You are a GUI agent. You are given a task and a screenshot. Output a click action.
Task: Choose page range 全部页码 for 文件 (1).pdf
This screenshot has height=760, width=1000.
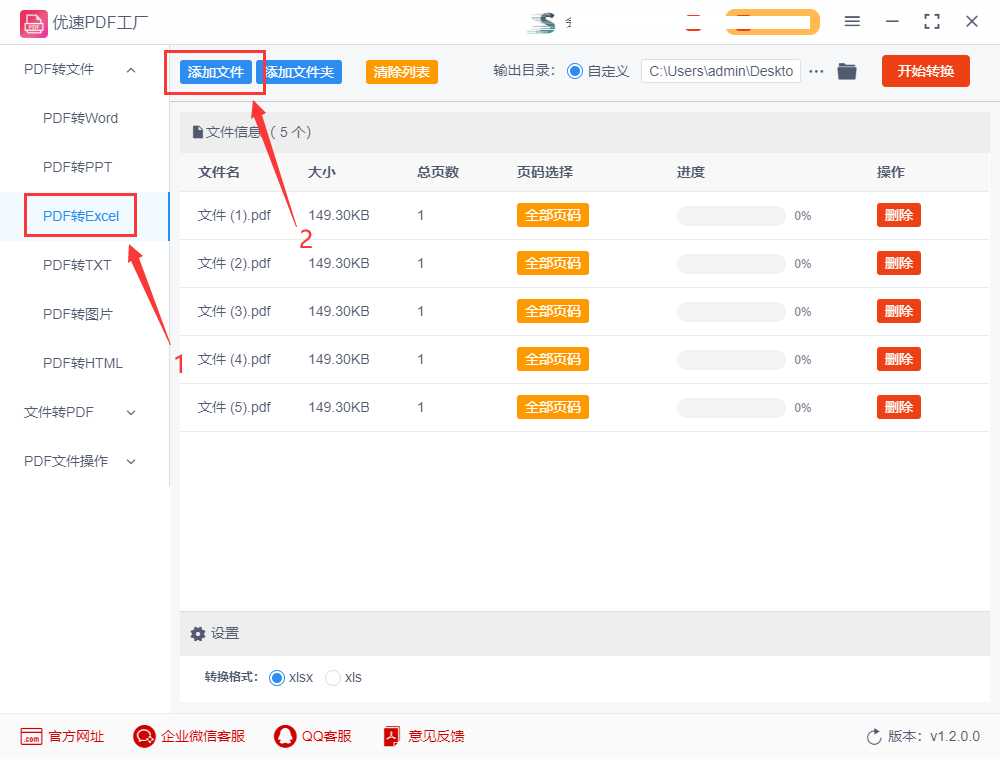coord(553,216)
